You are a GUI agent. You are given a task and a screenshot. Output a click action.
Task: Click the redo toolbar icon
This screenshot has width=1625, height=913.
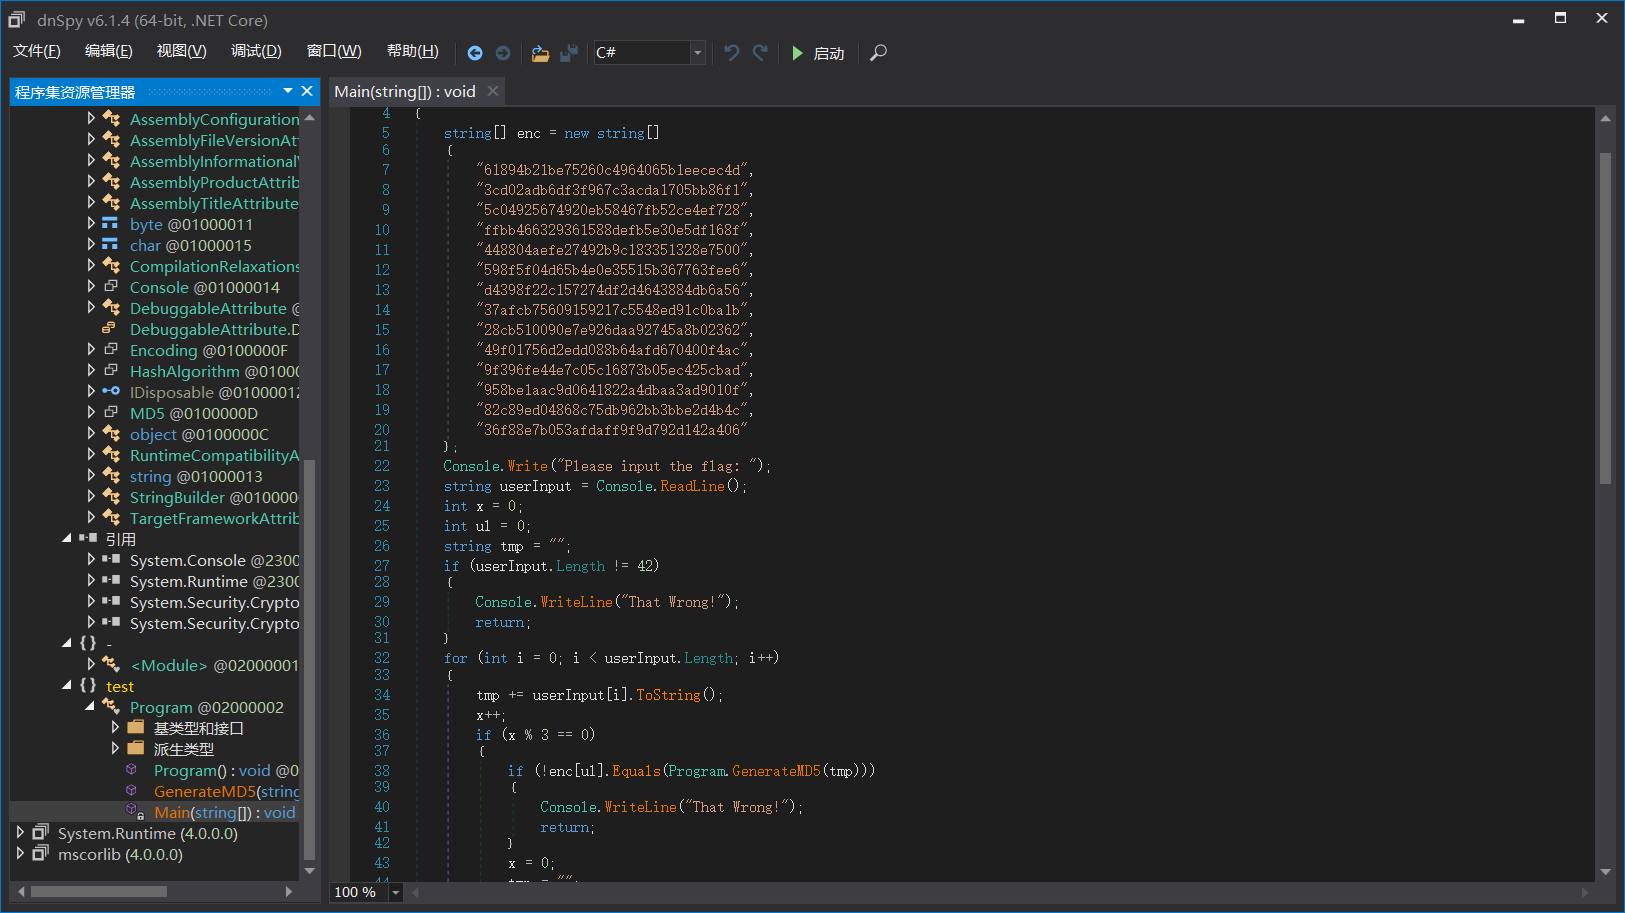[x=760, y=52]
